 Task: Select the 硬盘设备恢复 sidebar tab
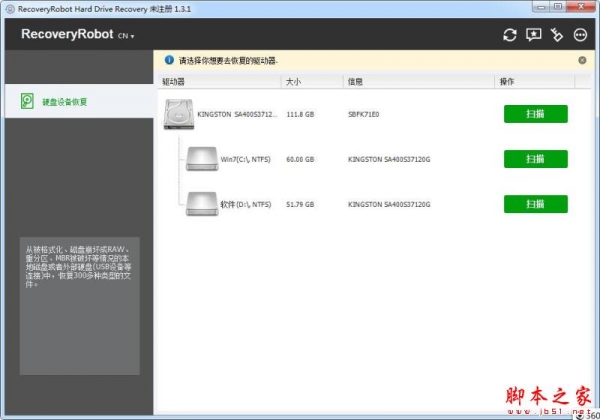tap(79, 101)
